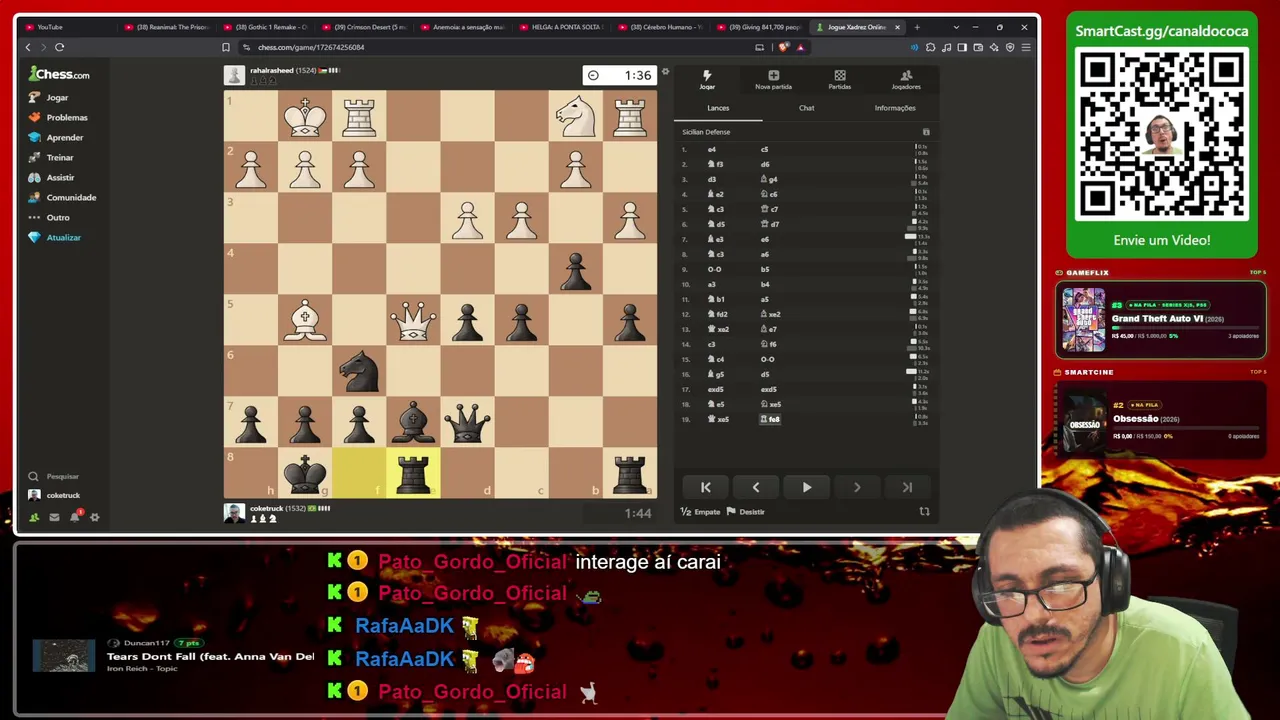Open the browser extensions puzzle icon

point(930,47)
